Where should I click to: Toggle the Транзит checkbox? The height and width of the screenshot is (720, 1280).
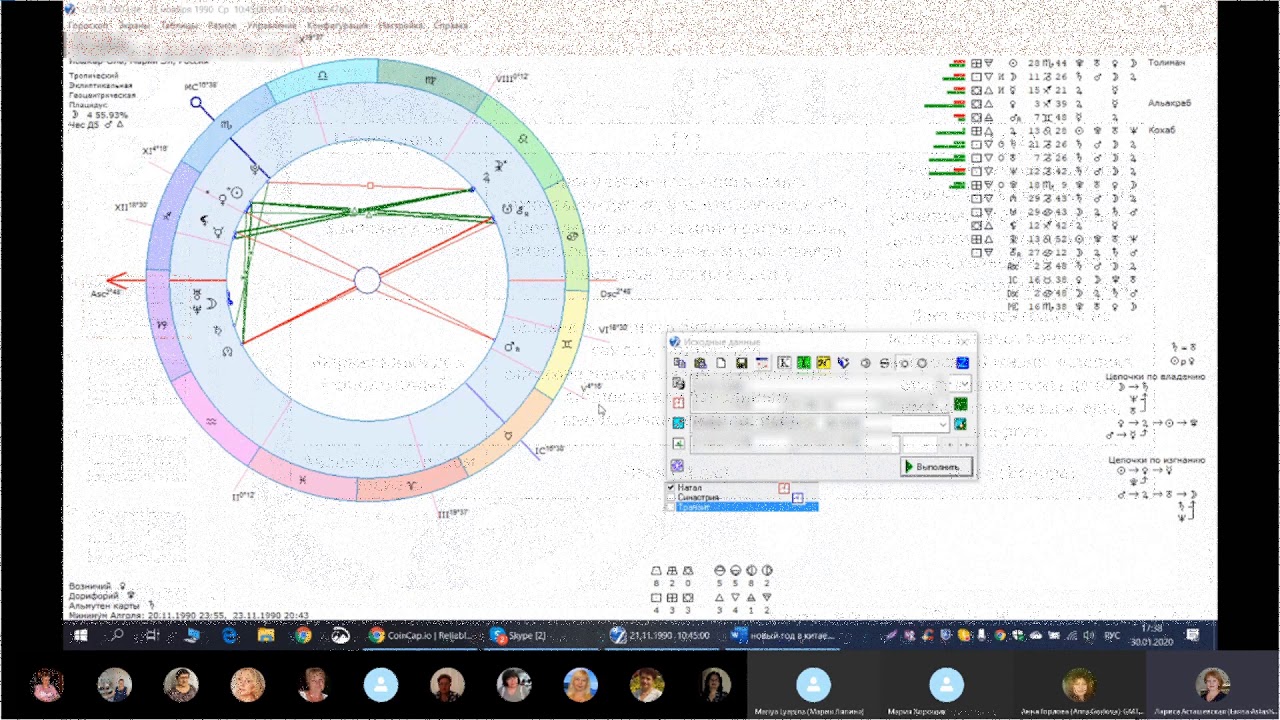click(x=671, y=507)
